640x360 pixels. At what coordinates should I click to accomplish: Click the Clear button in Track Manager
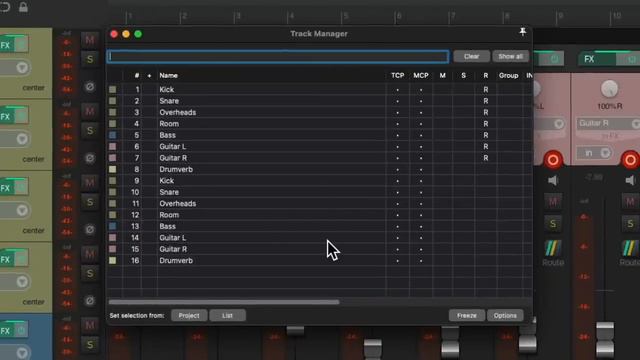[x=471, y=56]
